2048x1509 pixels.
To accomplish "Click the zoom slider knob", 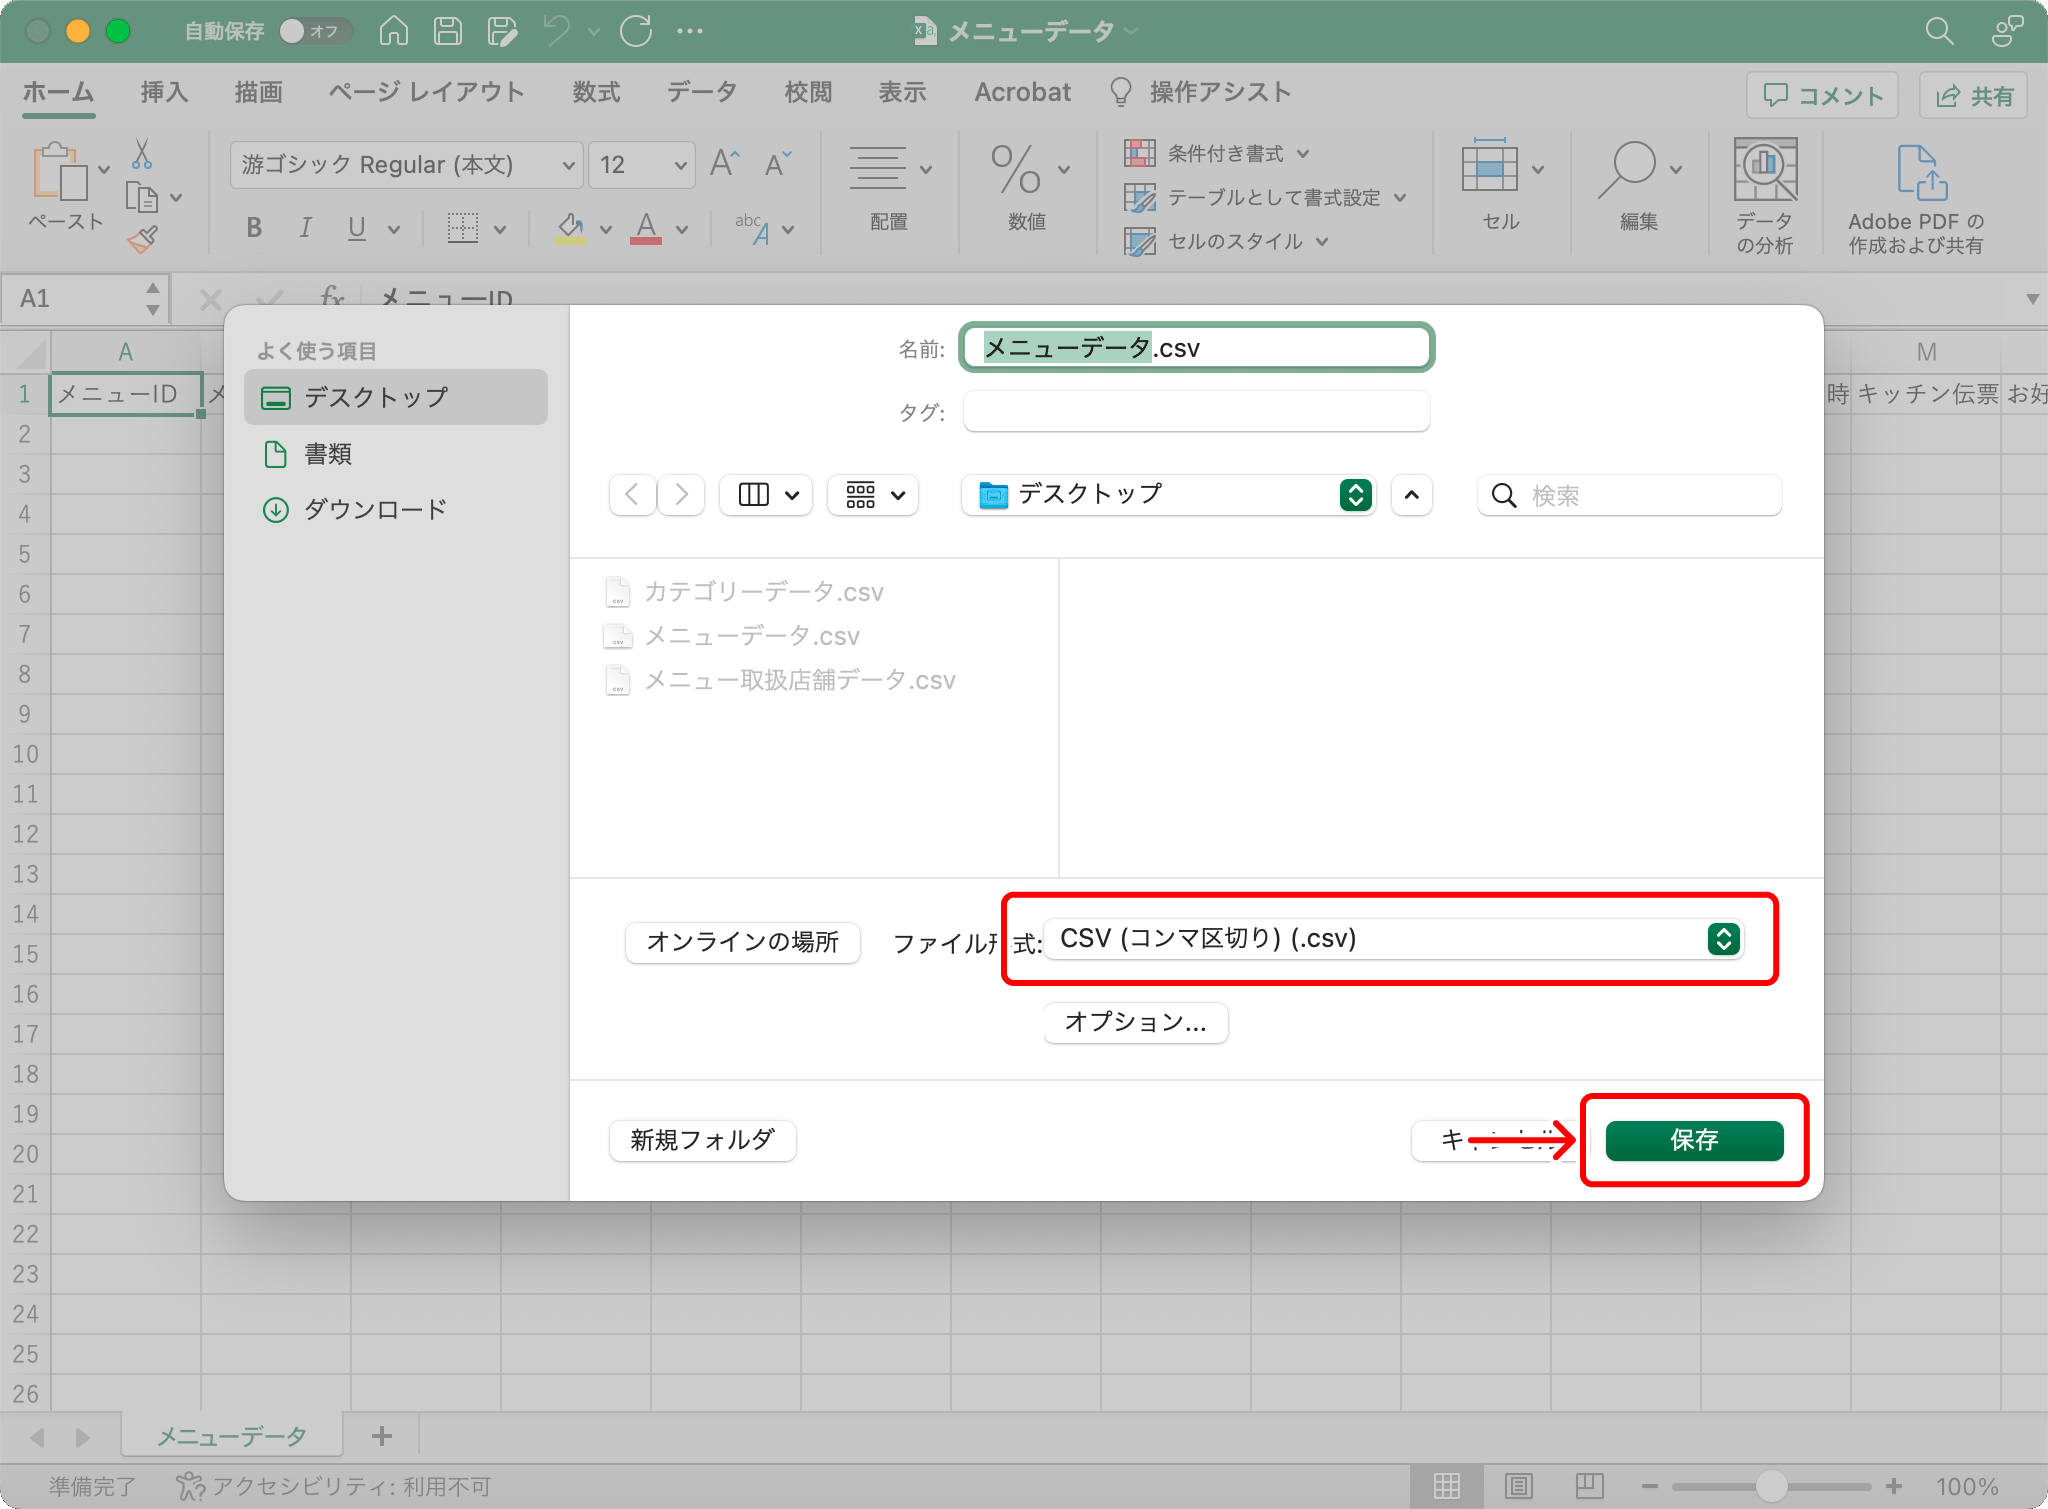I will (1772, 1486).
